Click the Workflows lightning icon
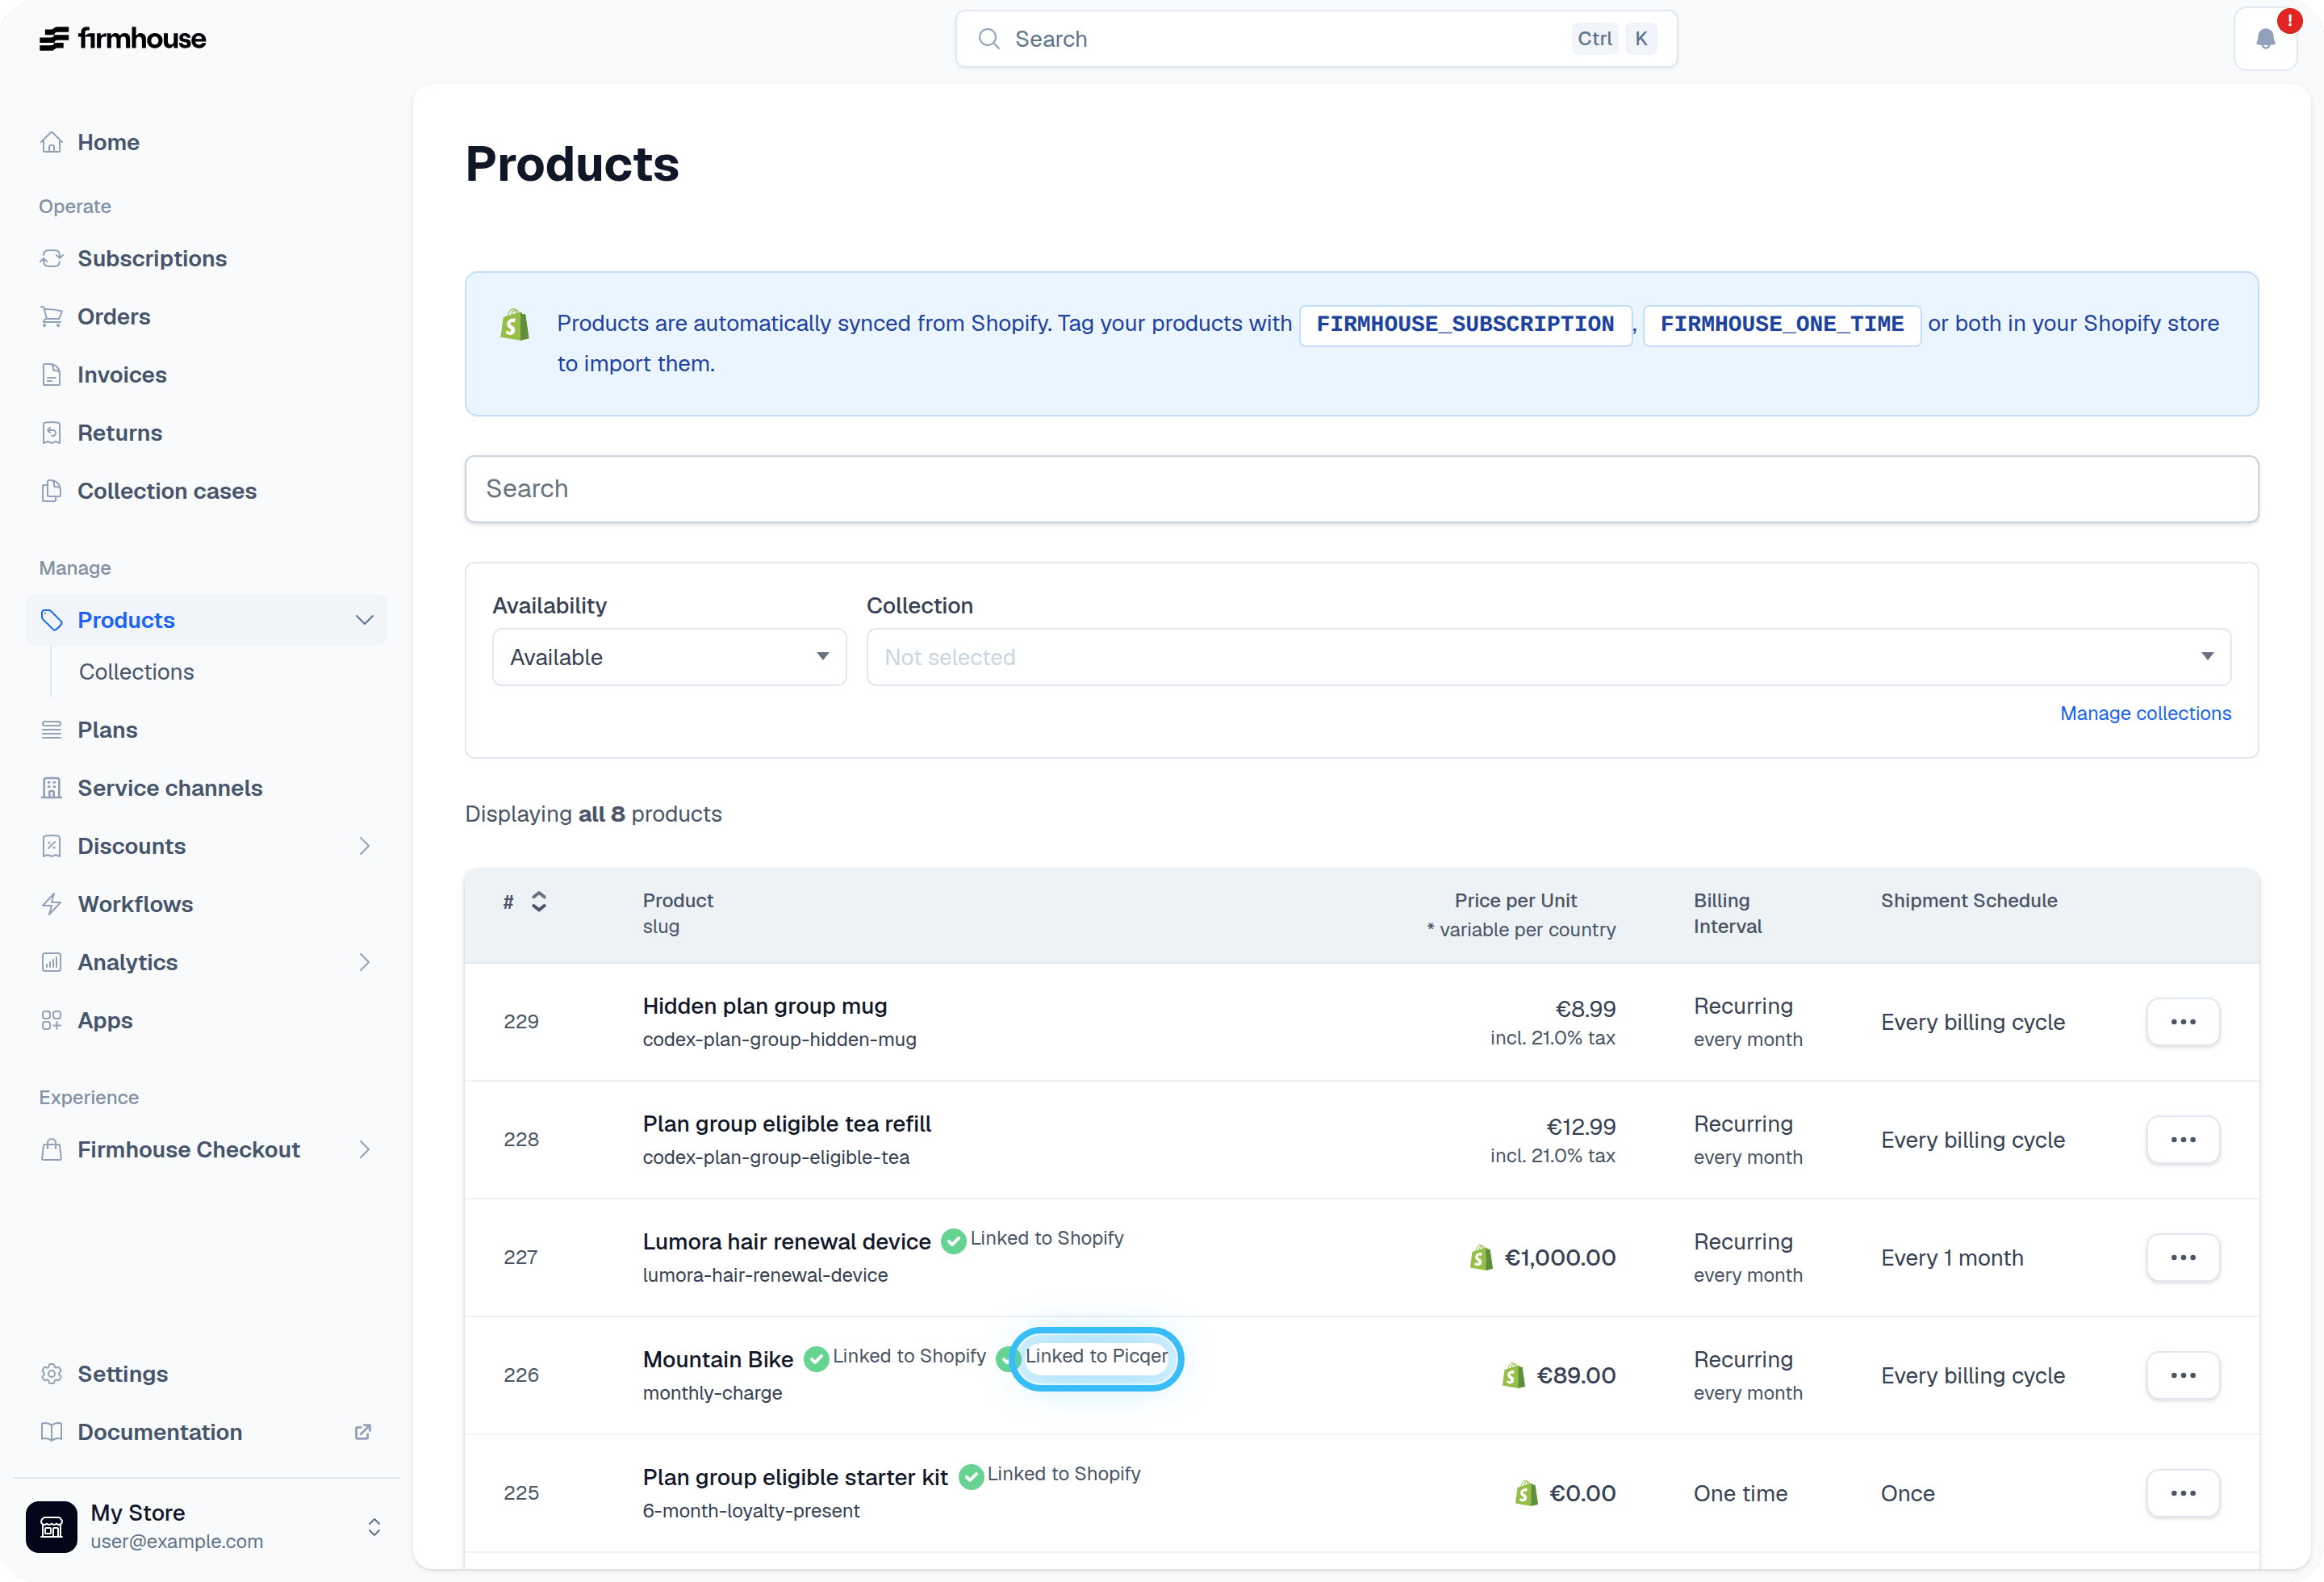This screenshot has width=2324, height=1582. point(52,903)
